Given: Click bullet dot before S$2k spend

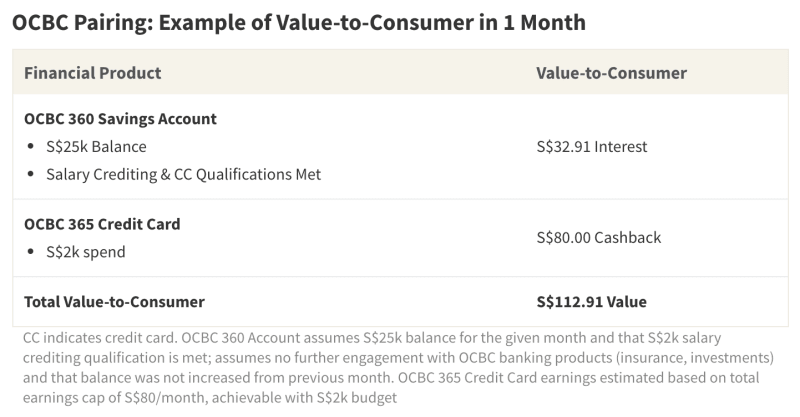Looking at the screenshot, I should 32,253.
